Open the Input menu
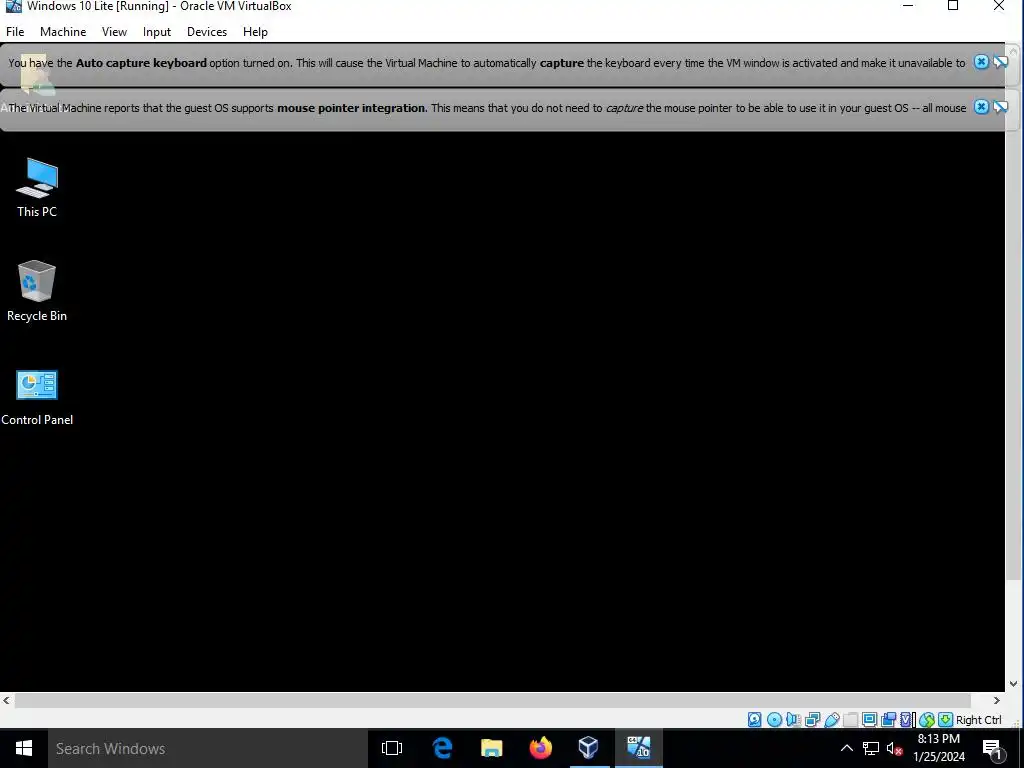This screenshot has height=768, width=1024. 157,31
